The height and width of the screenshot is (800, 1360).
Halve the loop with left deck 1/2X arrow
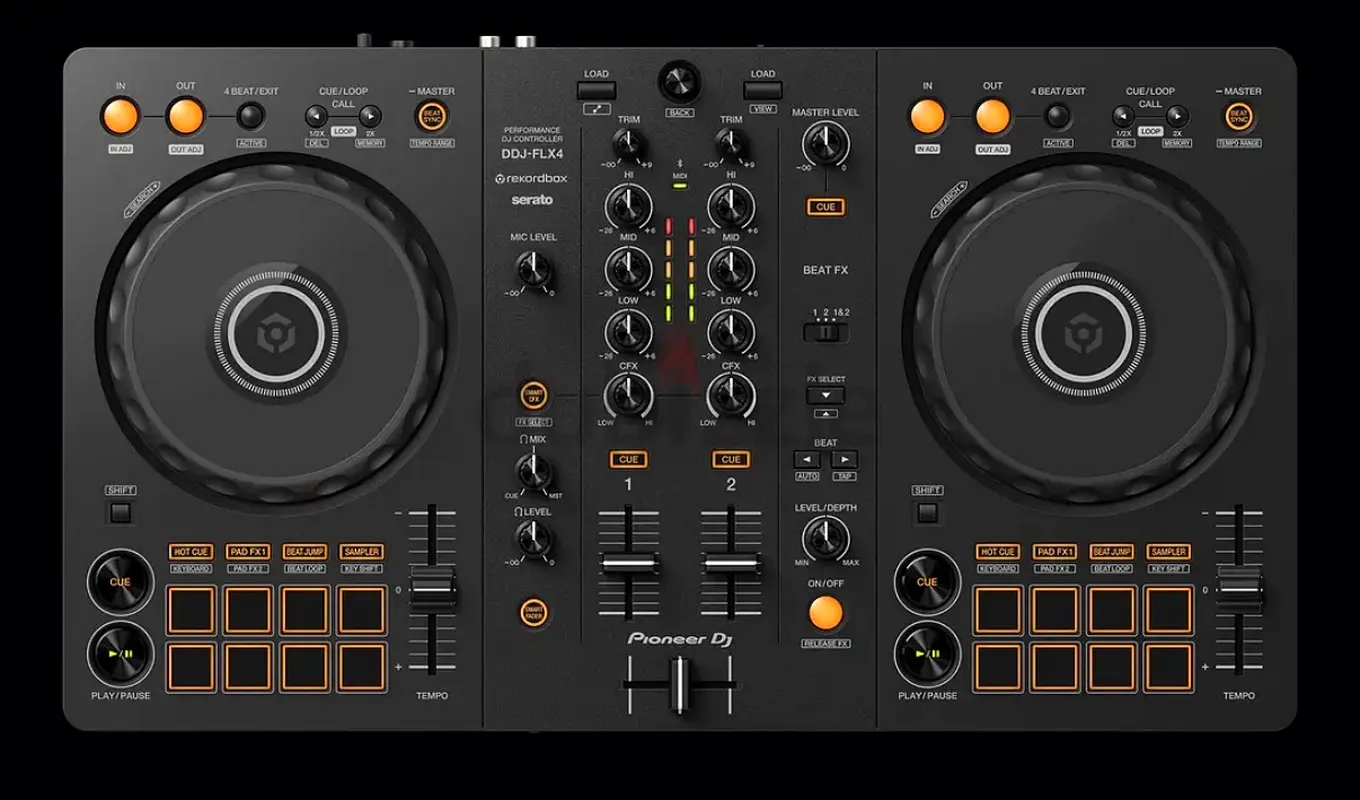click(x=316, y=116)
